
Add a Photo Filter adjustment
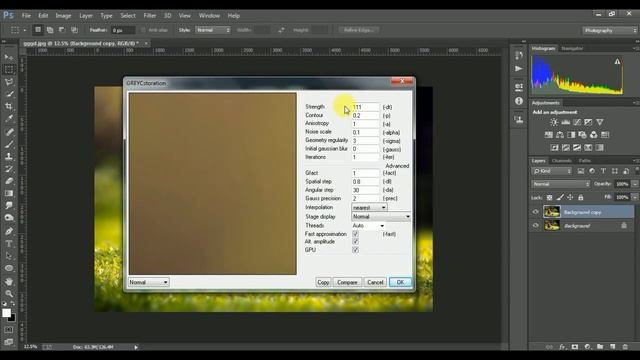pos(582,135)
